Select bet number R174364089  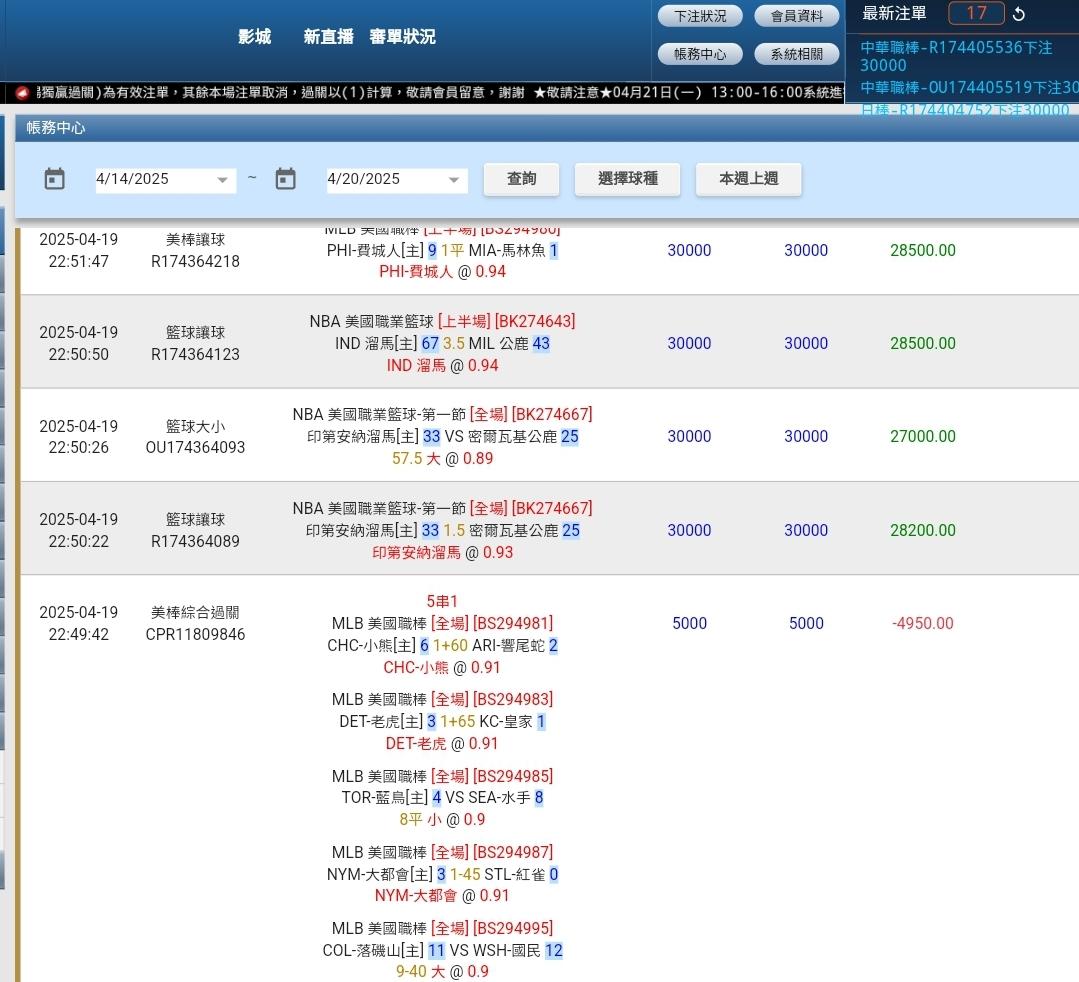tap(195, 542)
